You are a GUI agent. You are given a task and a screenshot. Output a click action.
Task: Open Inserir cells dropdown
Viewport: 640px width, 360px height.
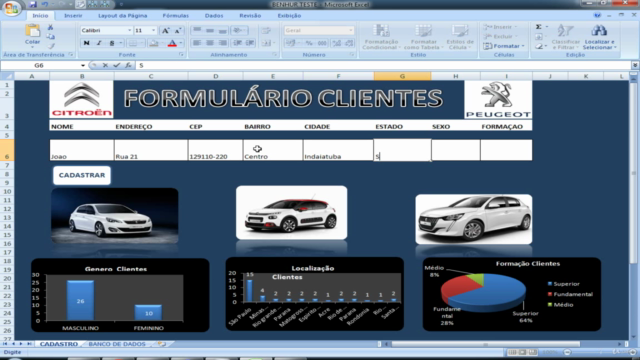coord(500,27)
